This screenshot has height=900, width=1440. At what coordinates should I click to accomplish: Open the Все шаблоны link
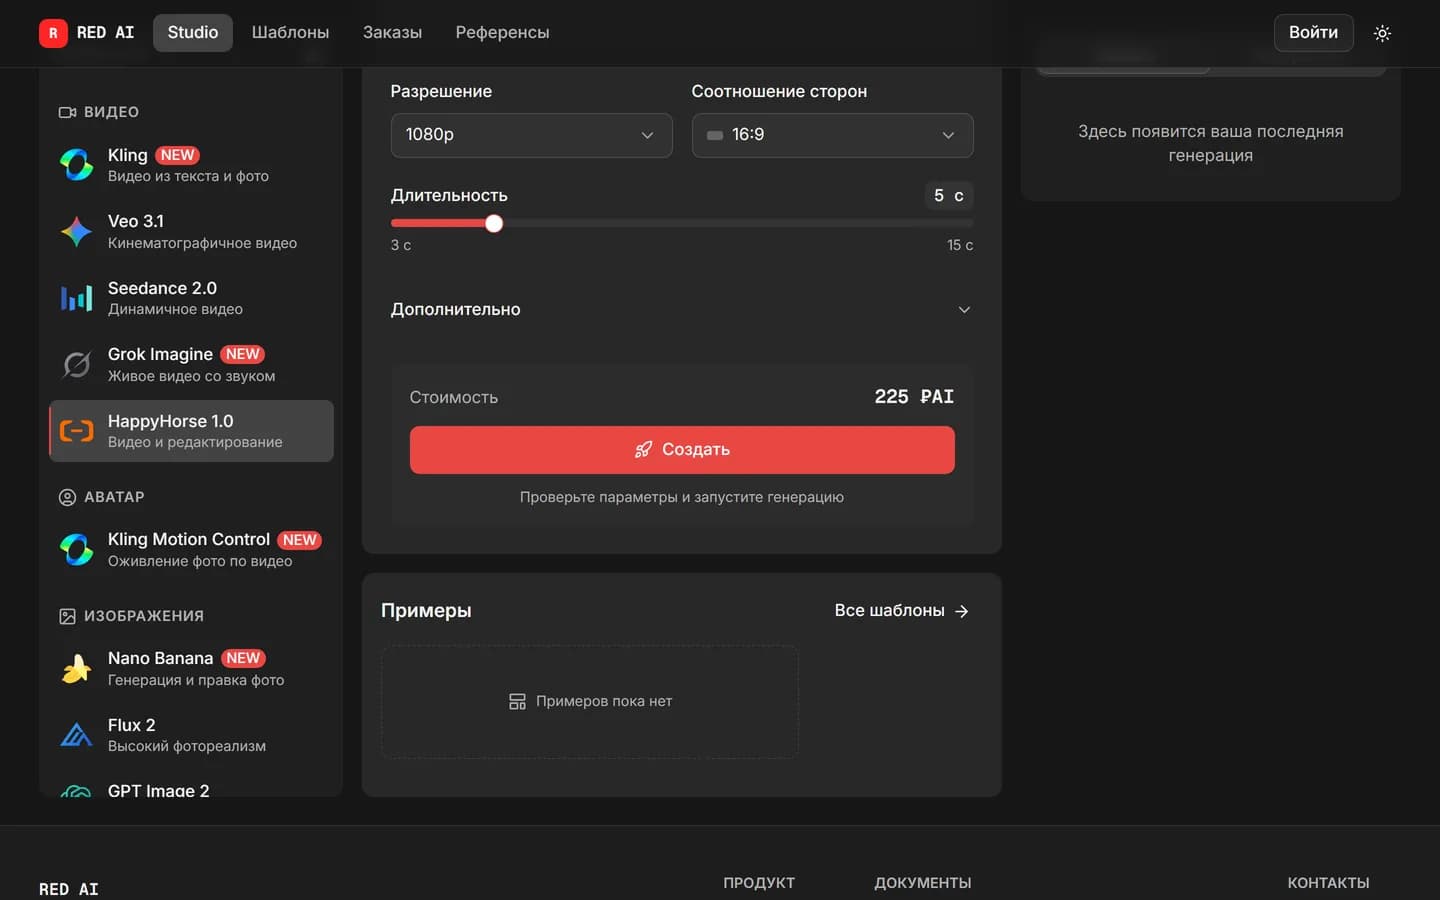point(901,611)
